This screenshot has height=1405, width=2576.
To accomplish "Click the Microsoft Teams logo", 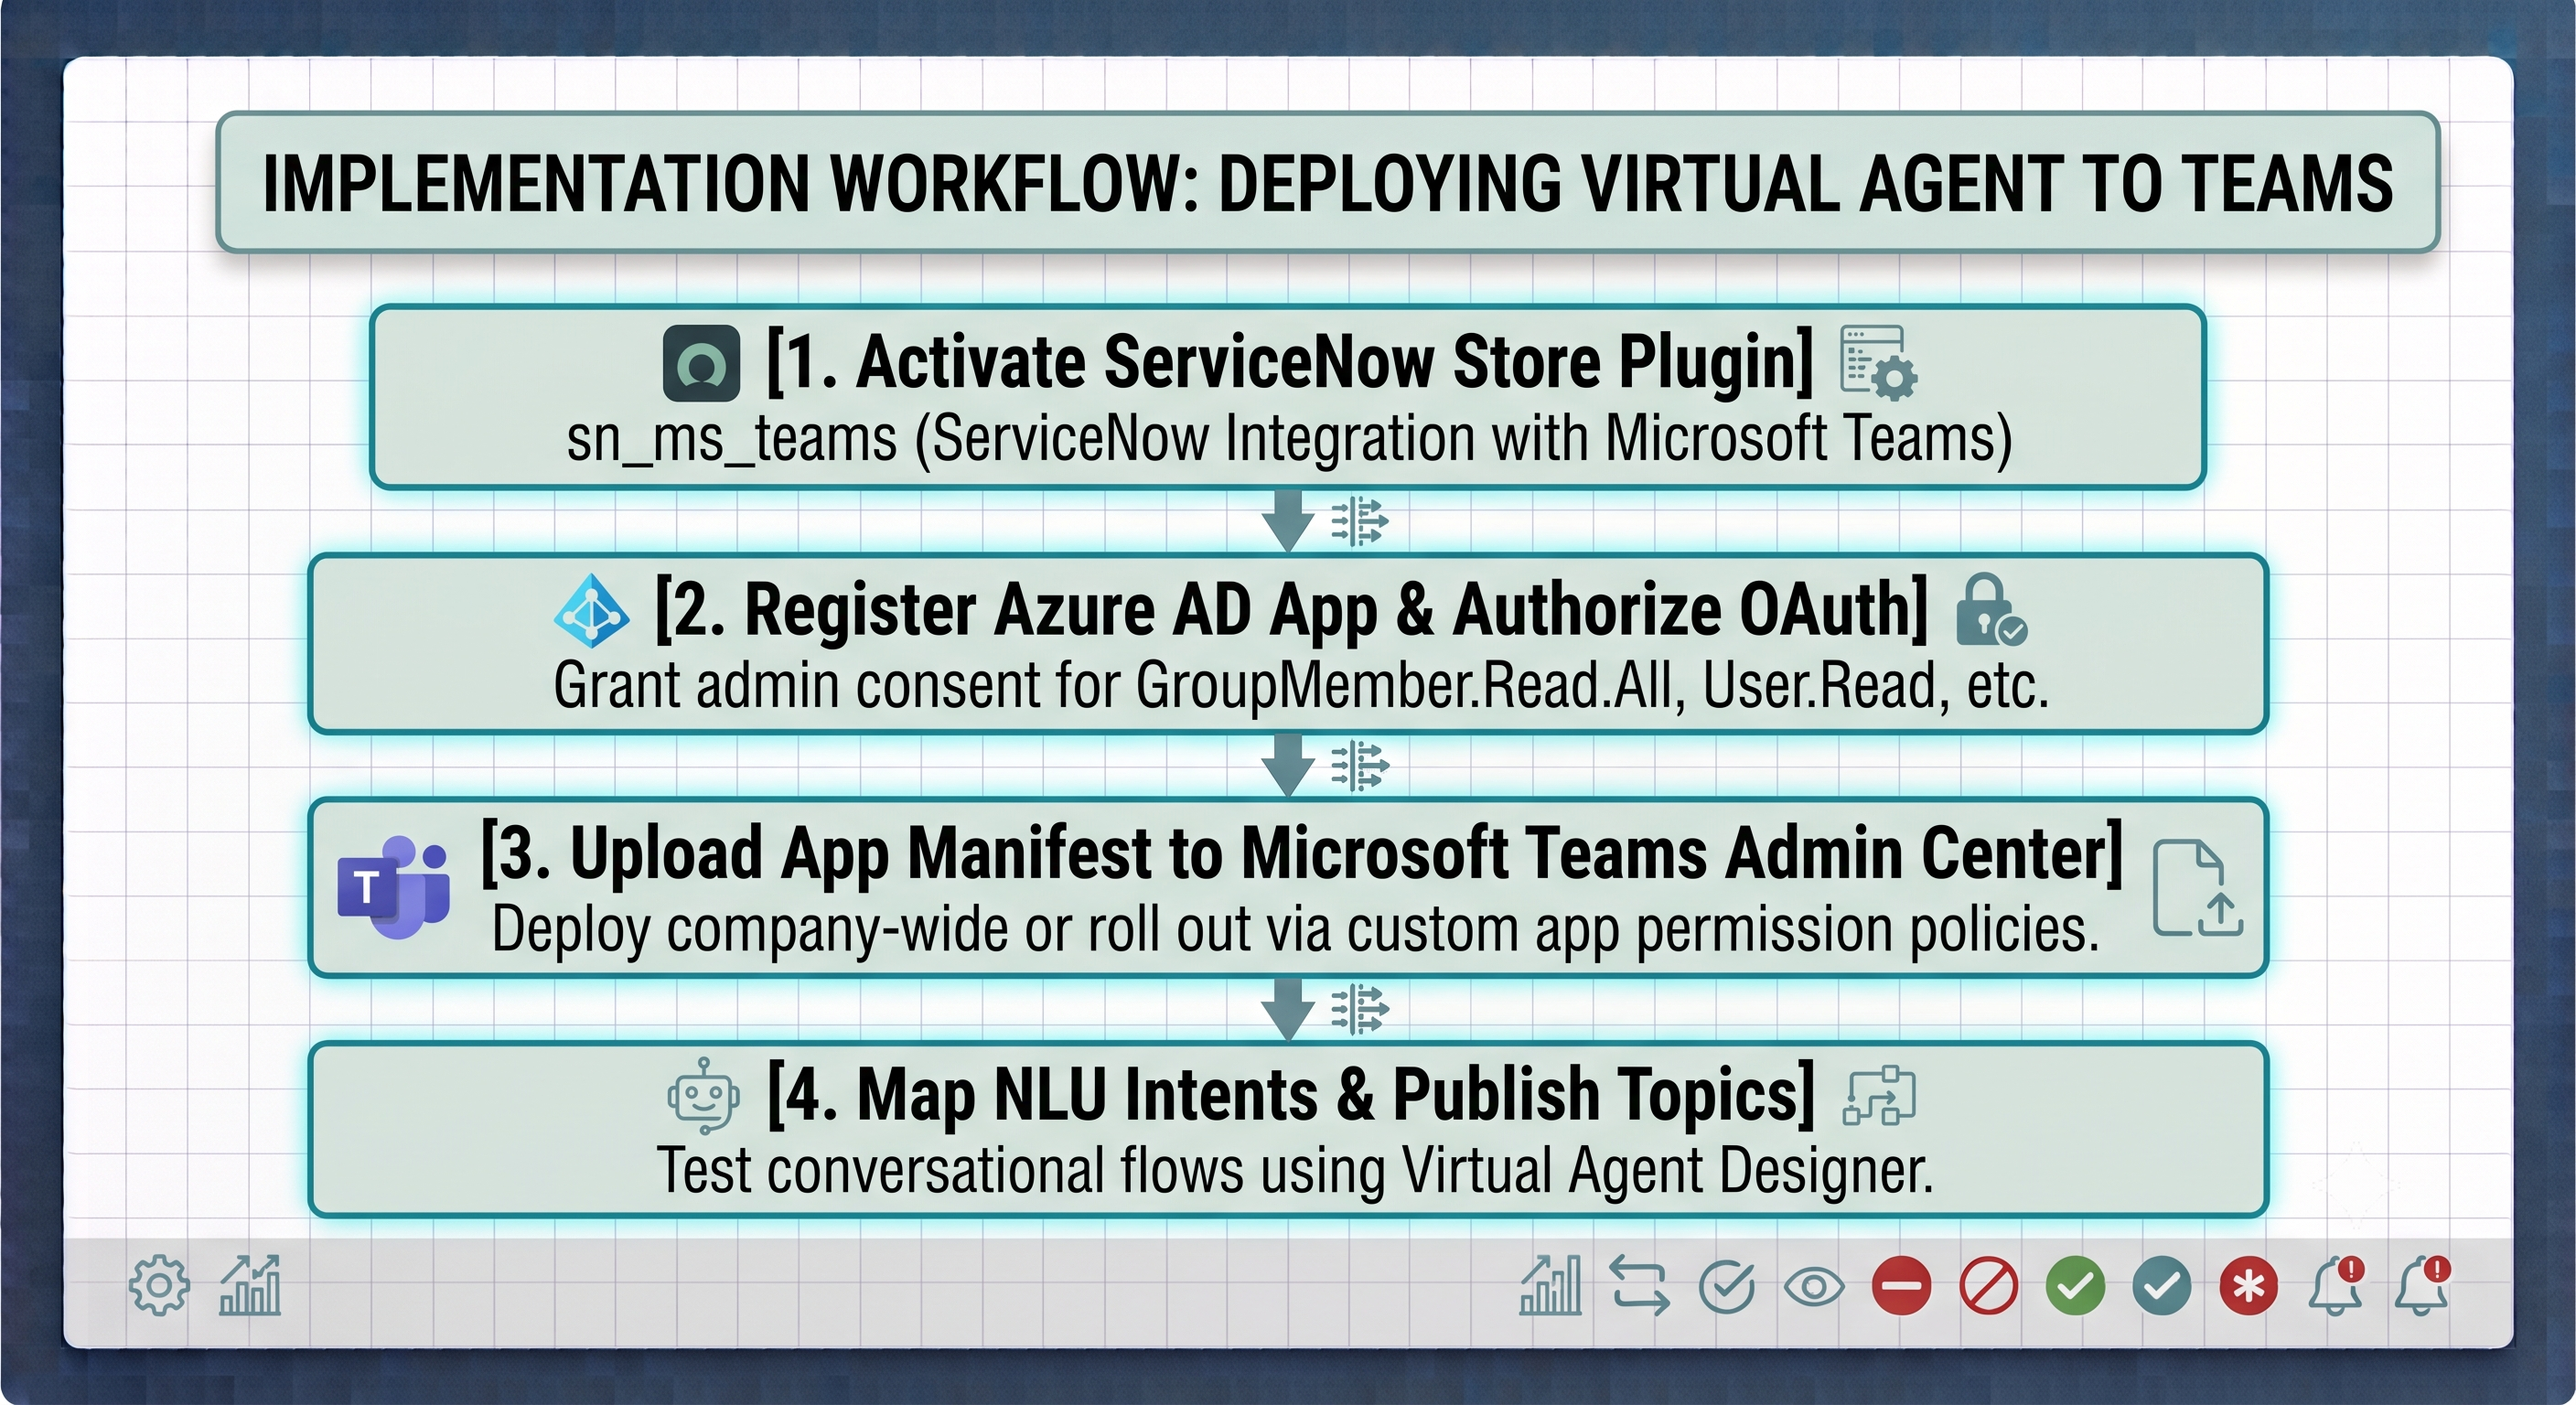I will (393, 886).
